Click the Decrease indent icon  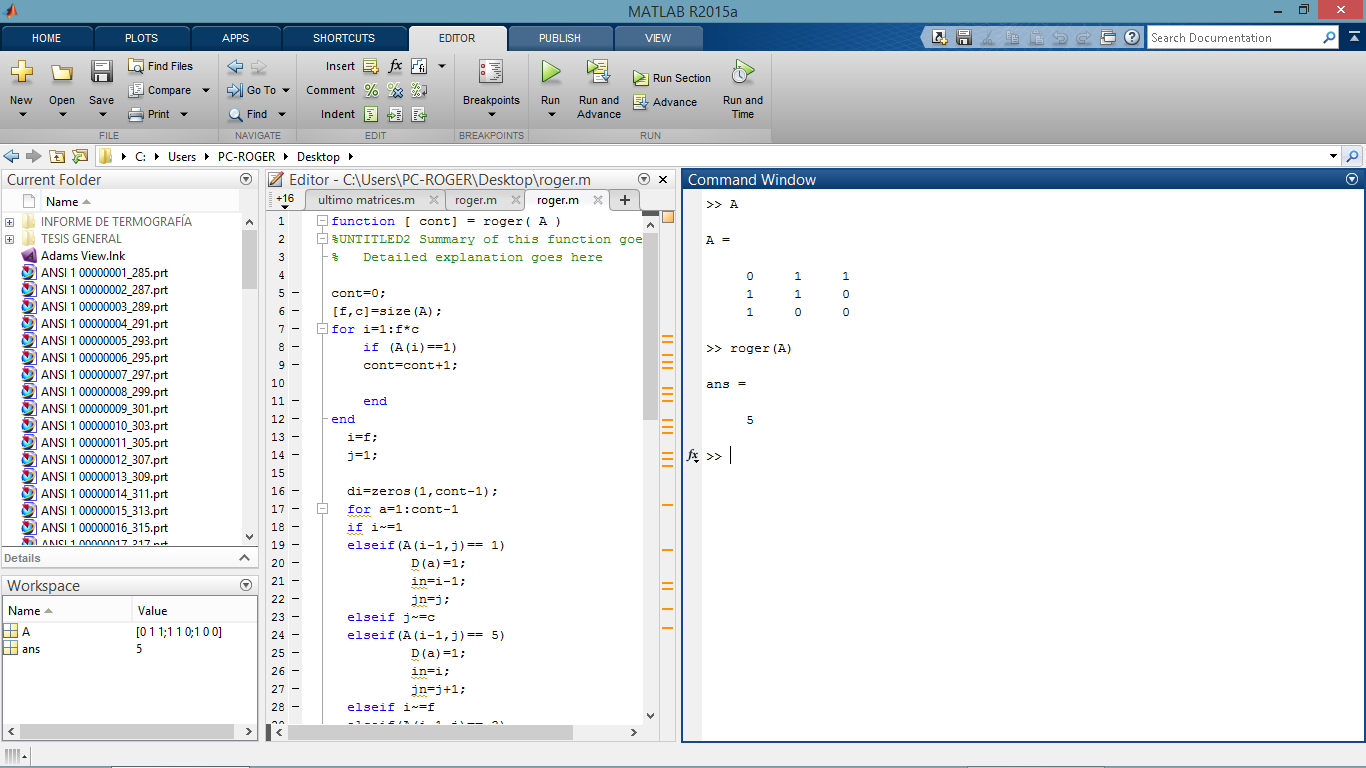[419, 114]
